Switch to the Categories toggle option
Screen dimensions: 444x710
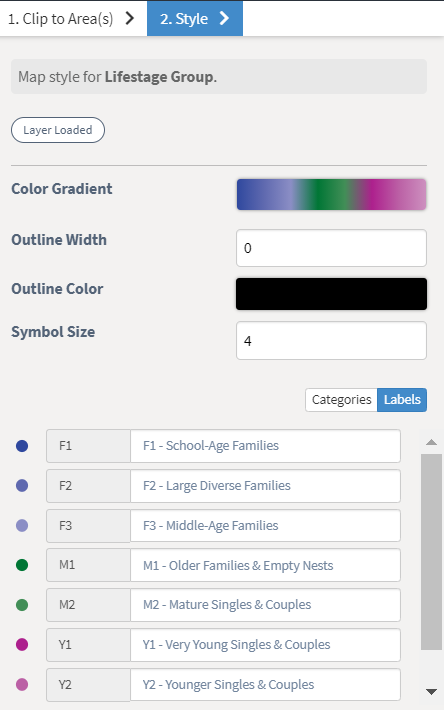[341, 400]
